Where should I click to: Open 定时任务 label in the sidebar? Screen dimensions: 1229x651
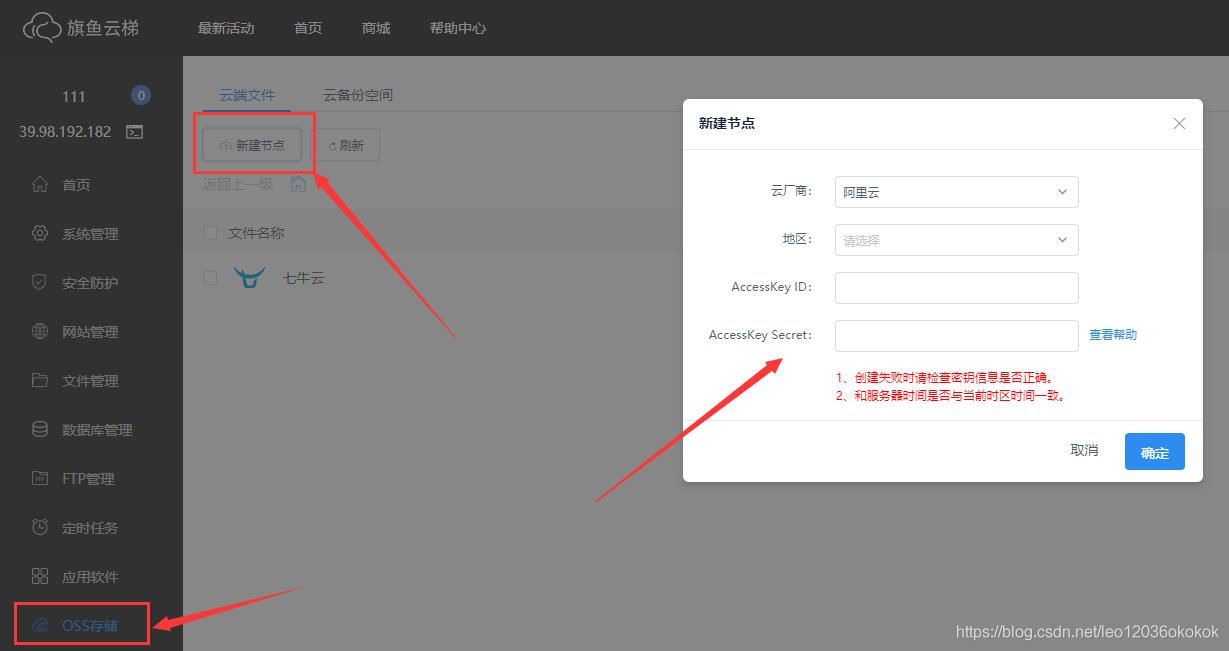(90, 528)
